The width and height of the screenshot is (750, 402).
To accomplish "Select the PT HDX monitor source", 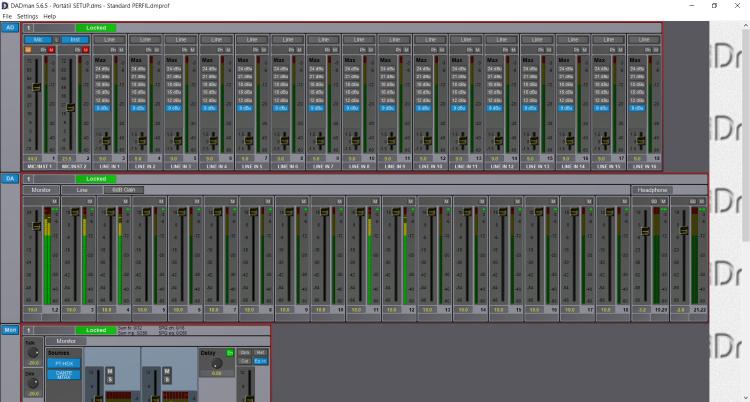I will [x=63, y=362].
